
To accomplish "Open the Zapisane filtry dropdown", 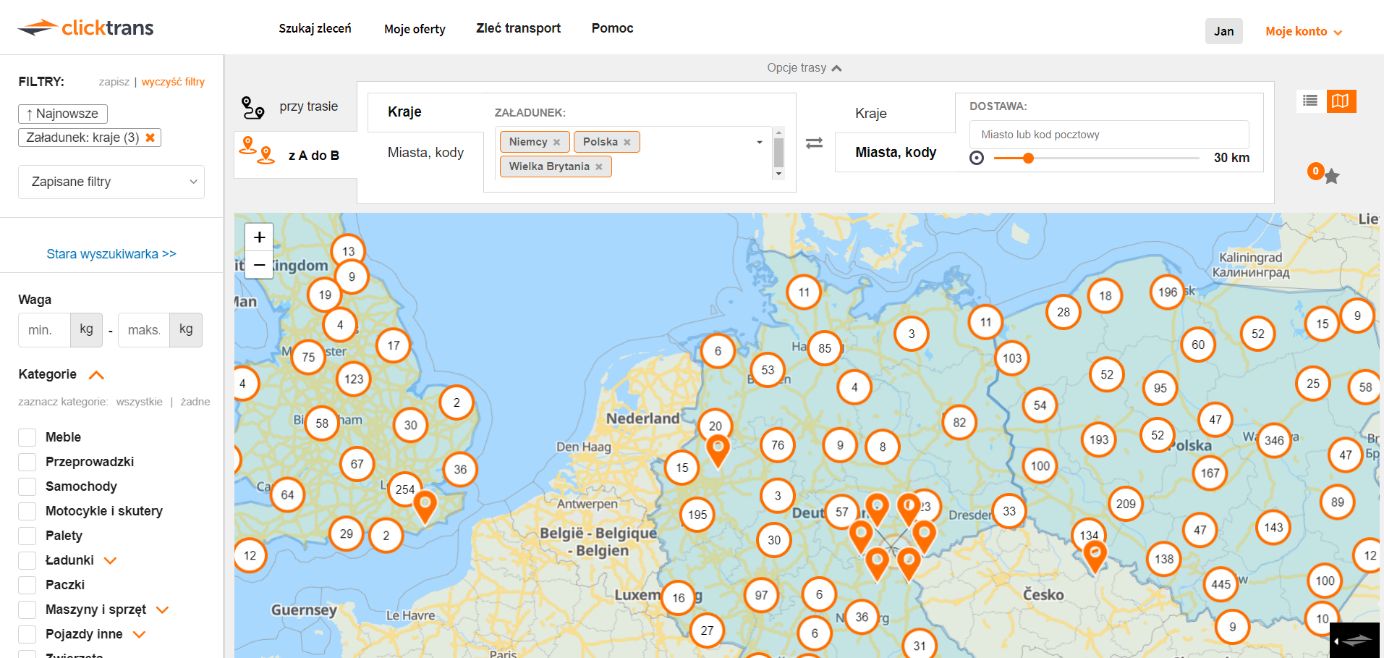I will 111,182.
